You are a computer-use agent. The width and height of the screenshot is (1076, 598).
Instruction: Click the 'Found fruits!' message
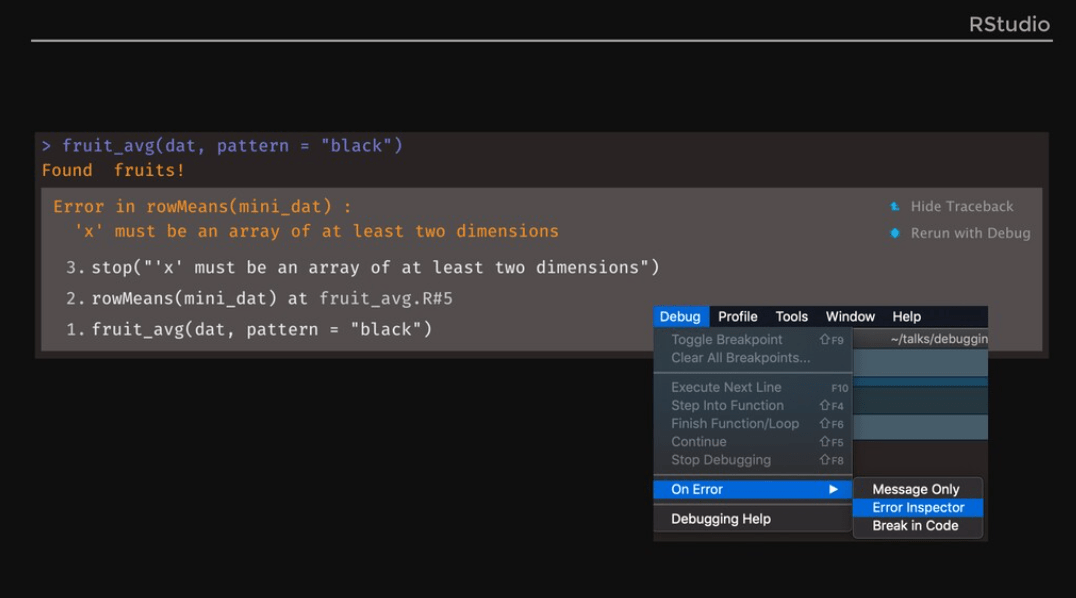coord(113,170)
